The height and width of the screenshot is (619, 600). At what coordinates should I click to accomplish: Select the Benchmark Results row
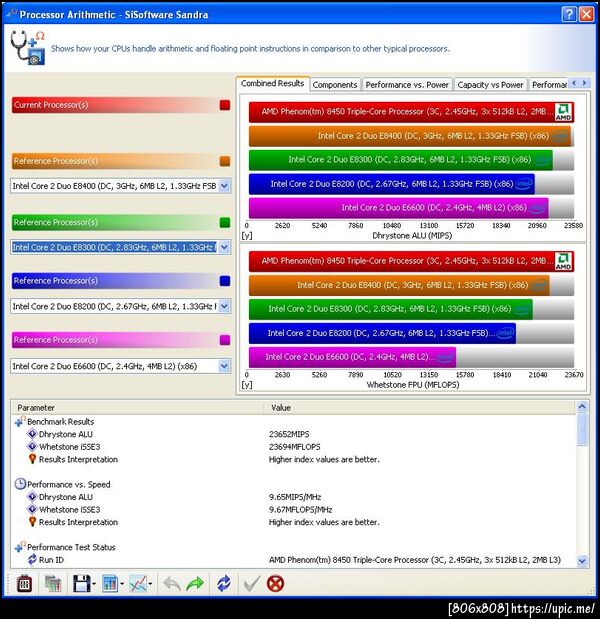tap(294, 422)
